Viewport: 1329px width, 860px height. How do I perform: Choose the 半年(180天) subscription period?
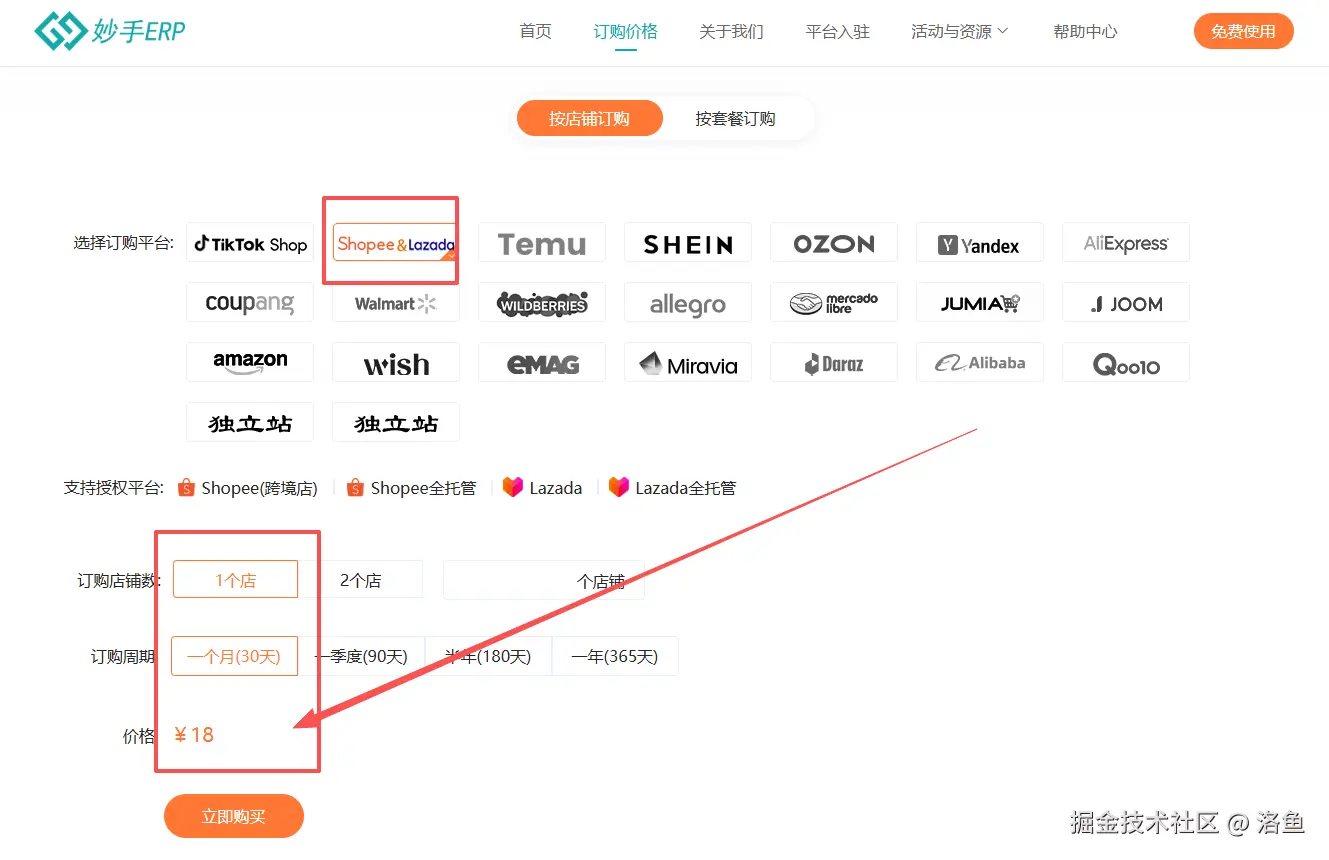point(488,657)
